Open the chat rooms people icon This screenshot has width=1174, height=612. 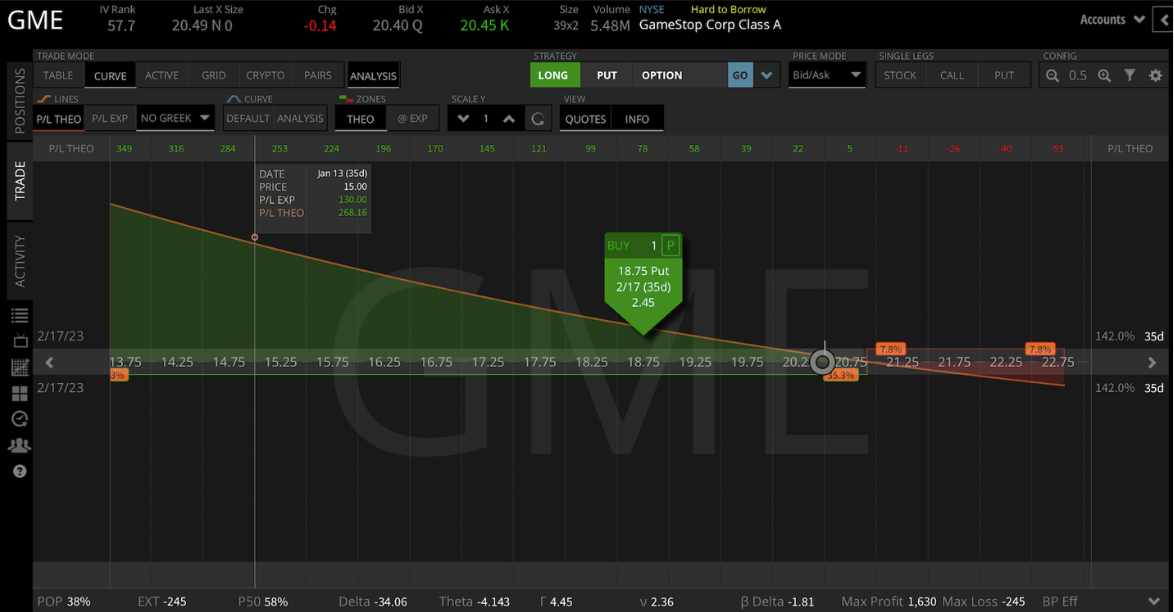pyautogui.click(x=18, y=445)
